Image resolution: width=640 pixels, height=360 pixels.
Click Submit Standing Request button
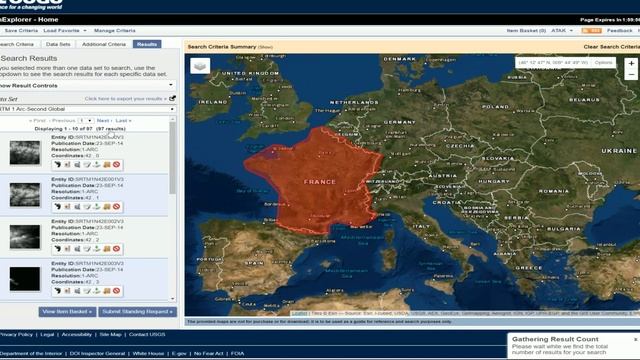(x=138, y=312)
